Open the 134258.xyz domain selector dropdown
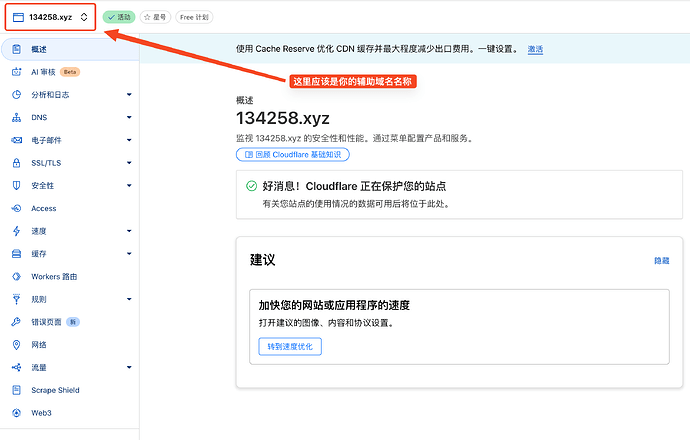690x440 pixels. 50,17
